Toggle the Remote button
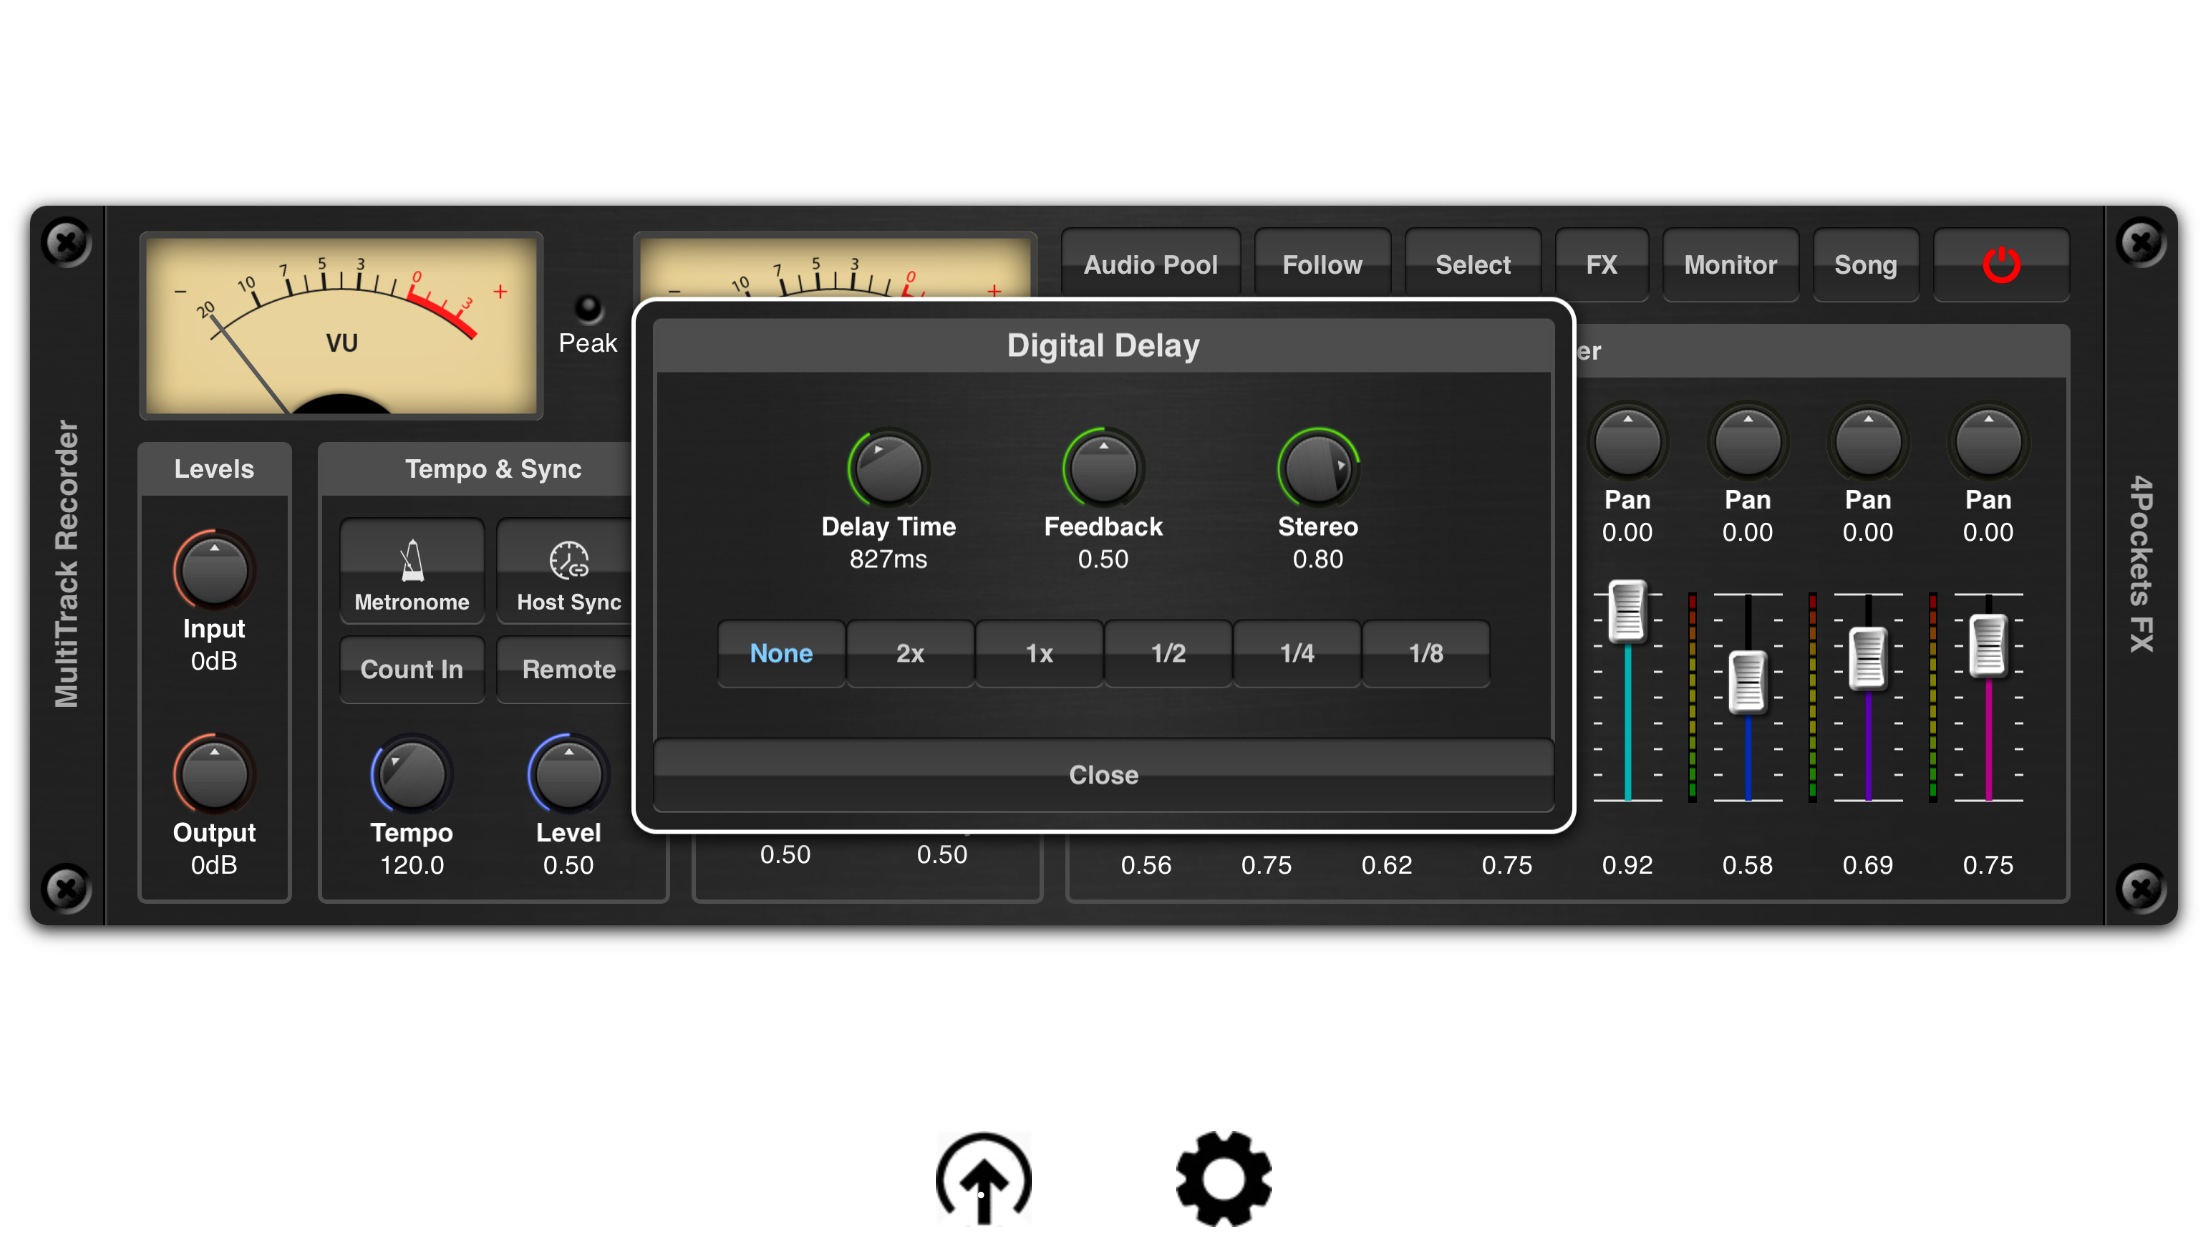Screen dimensions: 2208x1242 coord(568,669)
